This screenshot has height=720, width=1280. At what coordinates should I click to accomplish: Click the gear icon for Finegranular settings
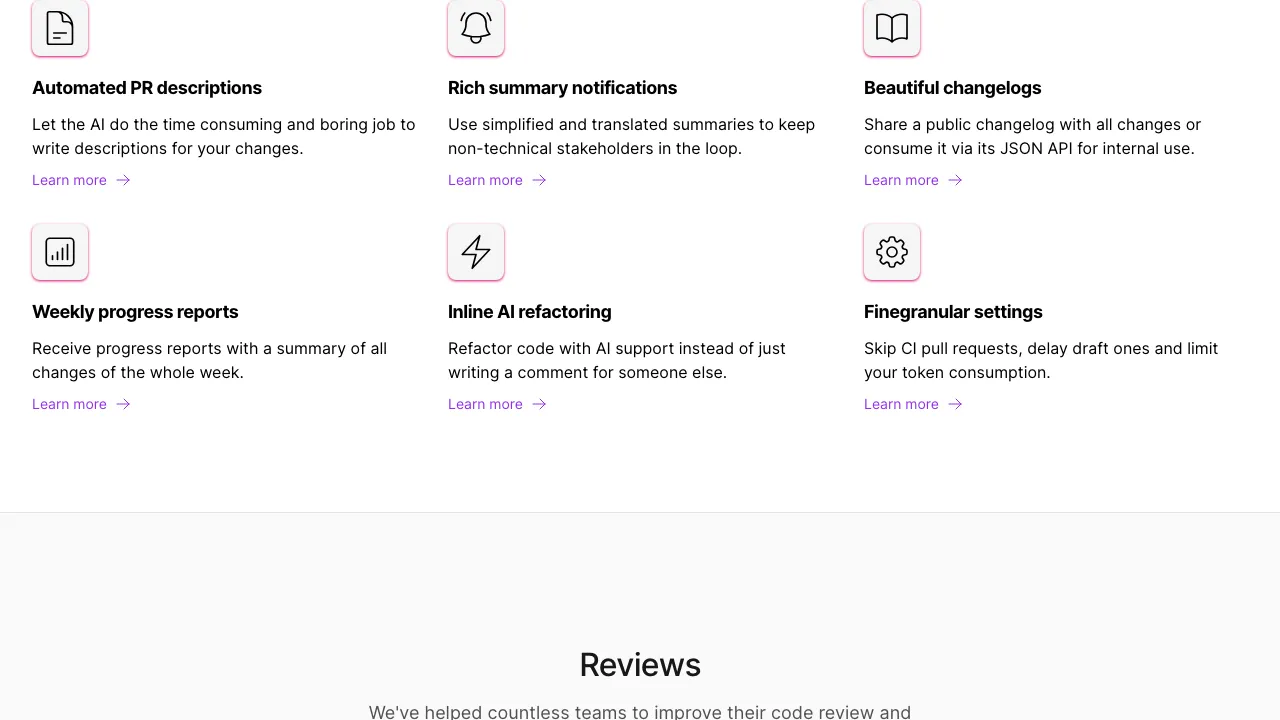click(x=892, y=252)
